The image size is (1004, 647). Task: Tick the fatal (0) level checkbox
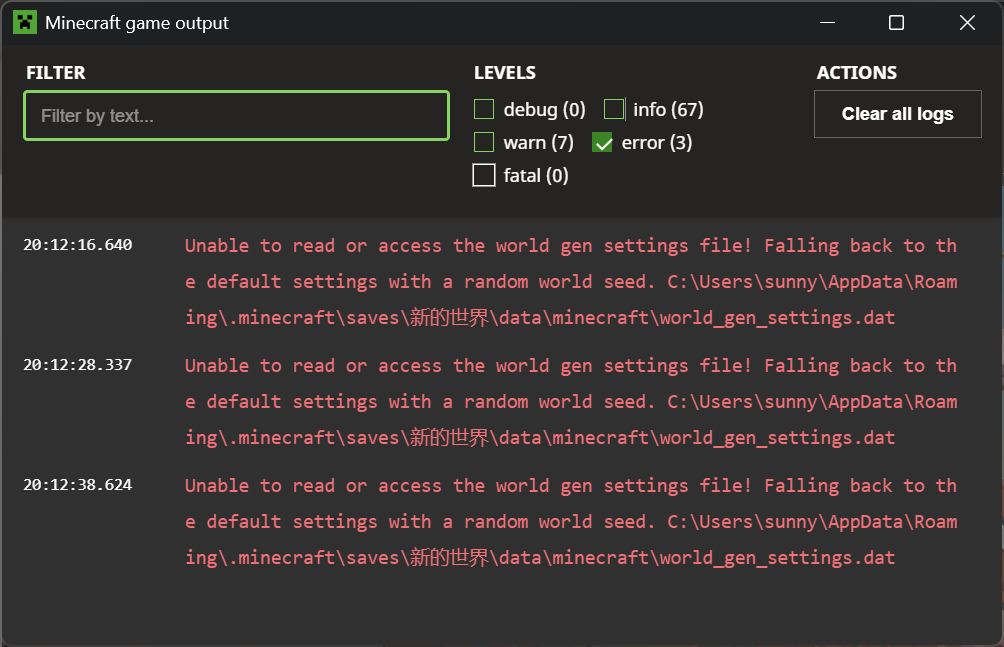(x=484, y=176)
